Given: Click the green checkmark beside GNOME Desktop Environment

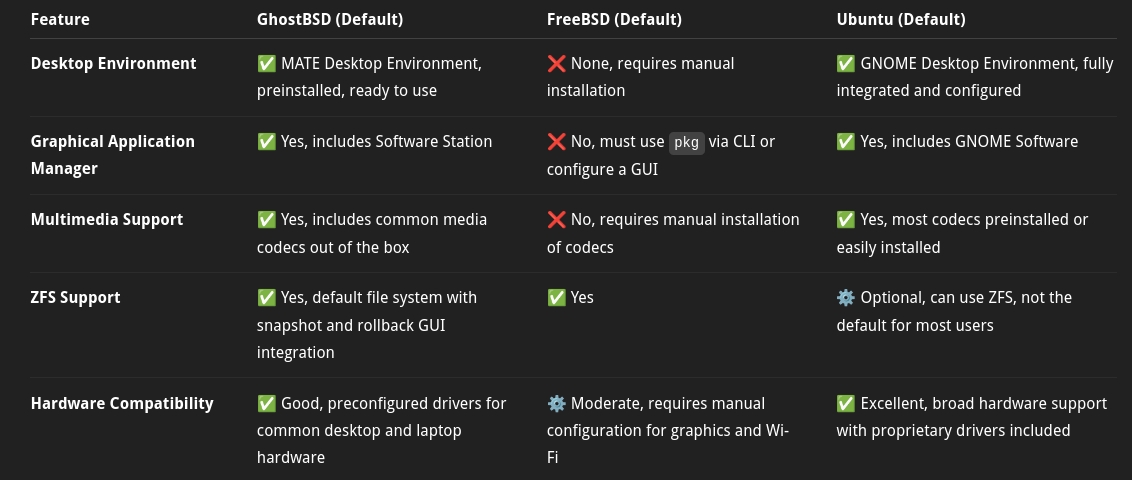Looking at the screenshot, I should [x=846, y=64].
